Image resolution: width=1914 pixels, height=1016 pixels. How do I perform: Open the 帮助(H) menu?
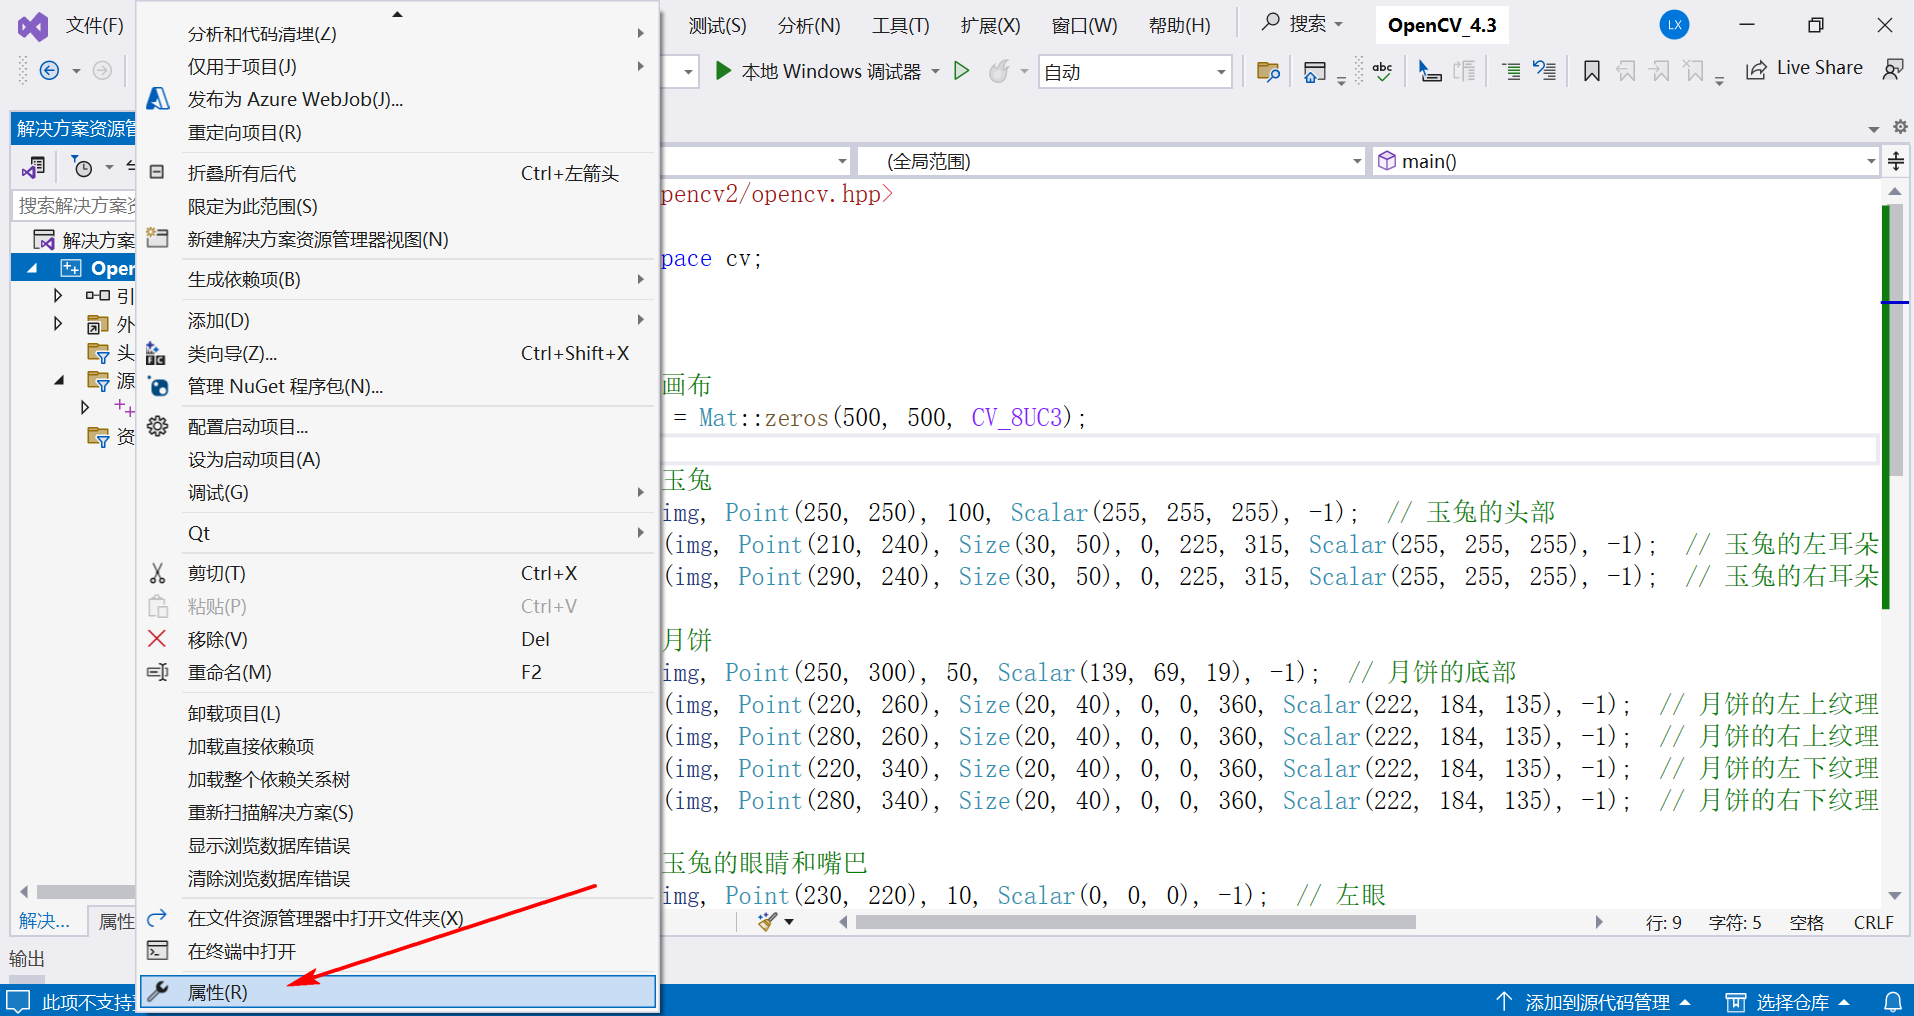pos(1180,25)
